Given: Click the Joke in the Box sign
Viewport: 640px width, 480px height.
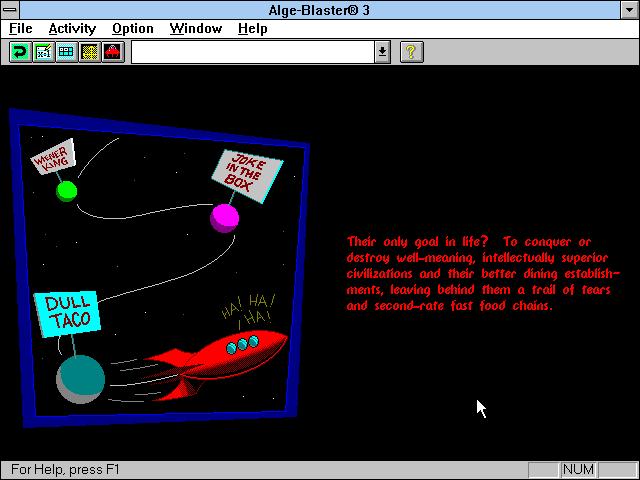Looking at the screenshot, I should [x=247, y=176].
